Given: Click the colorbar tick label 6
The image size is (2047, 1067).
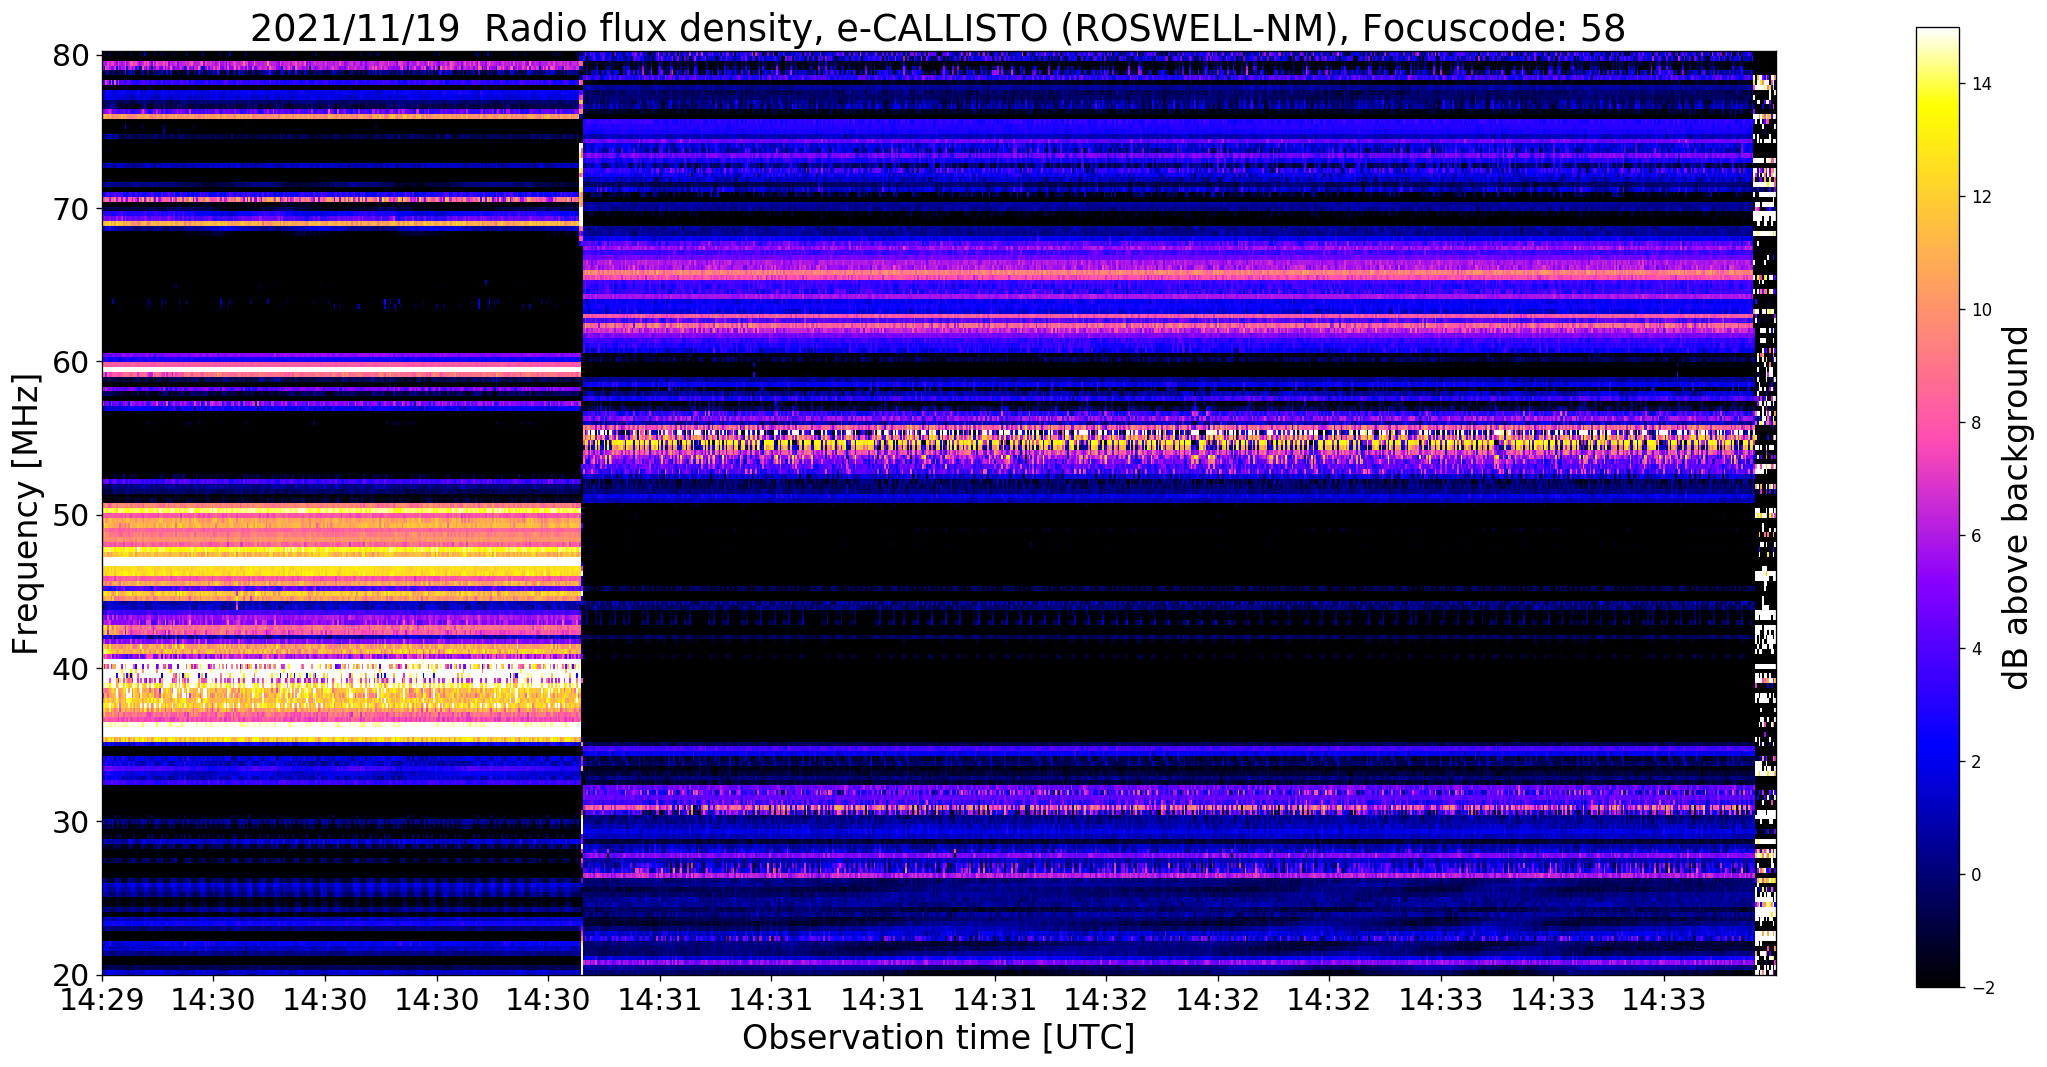Looking at the screenshot, I should click(x=1975, y=536).
